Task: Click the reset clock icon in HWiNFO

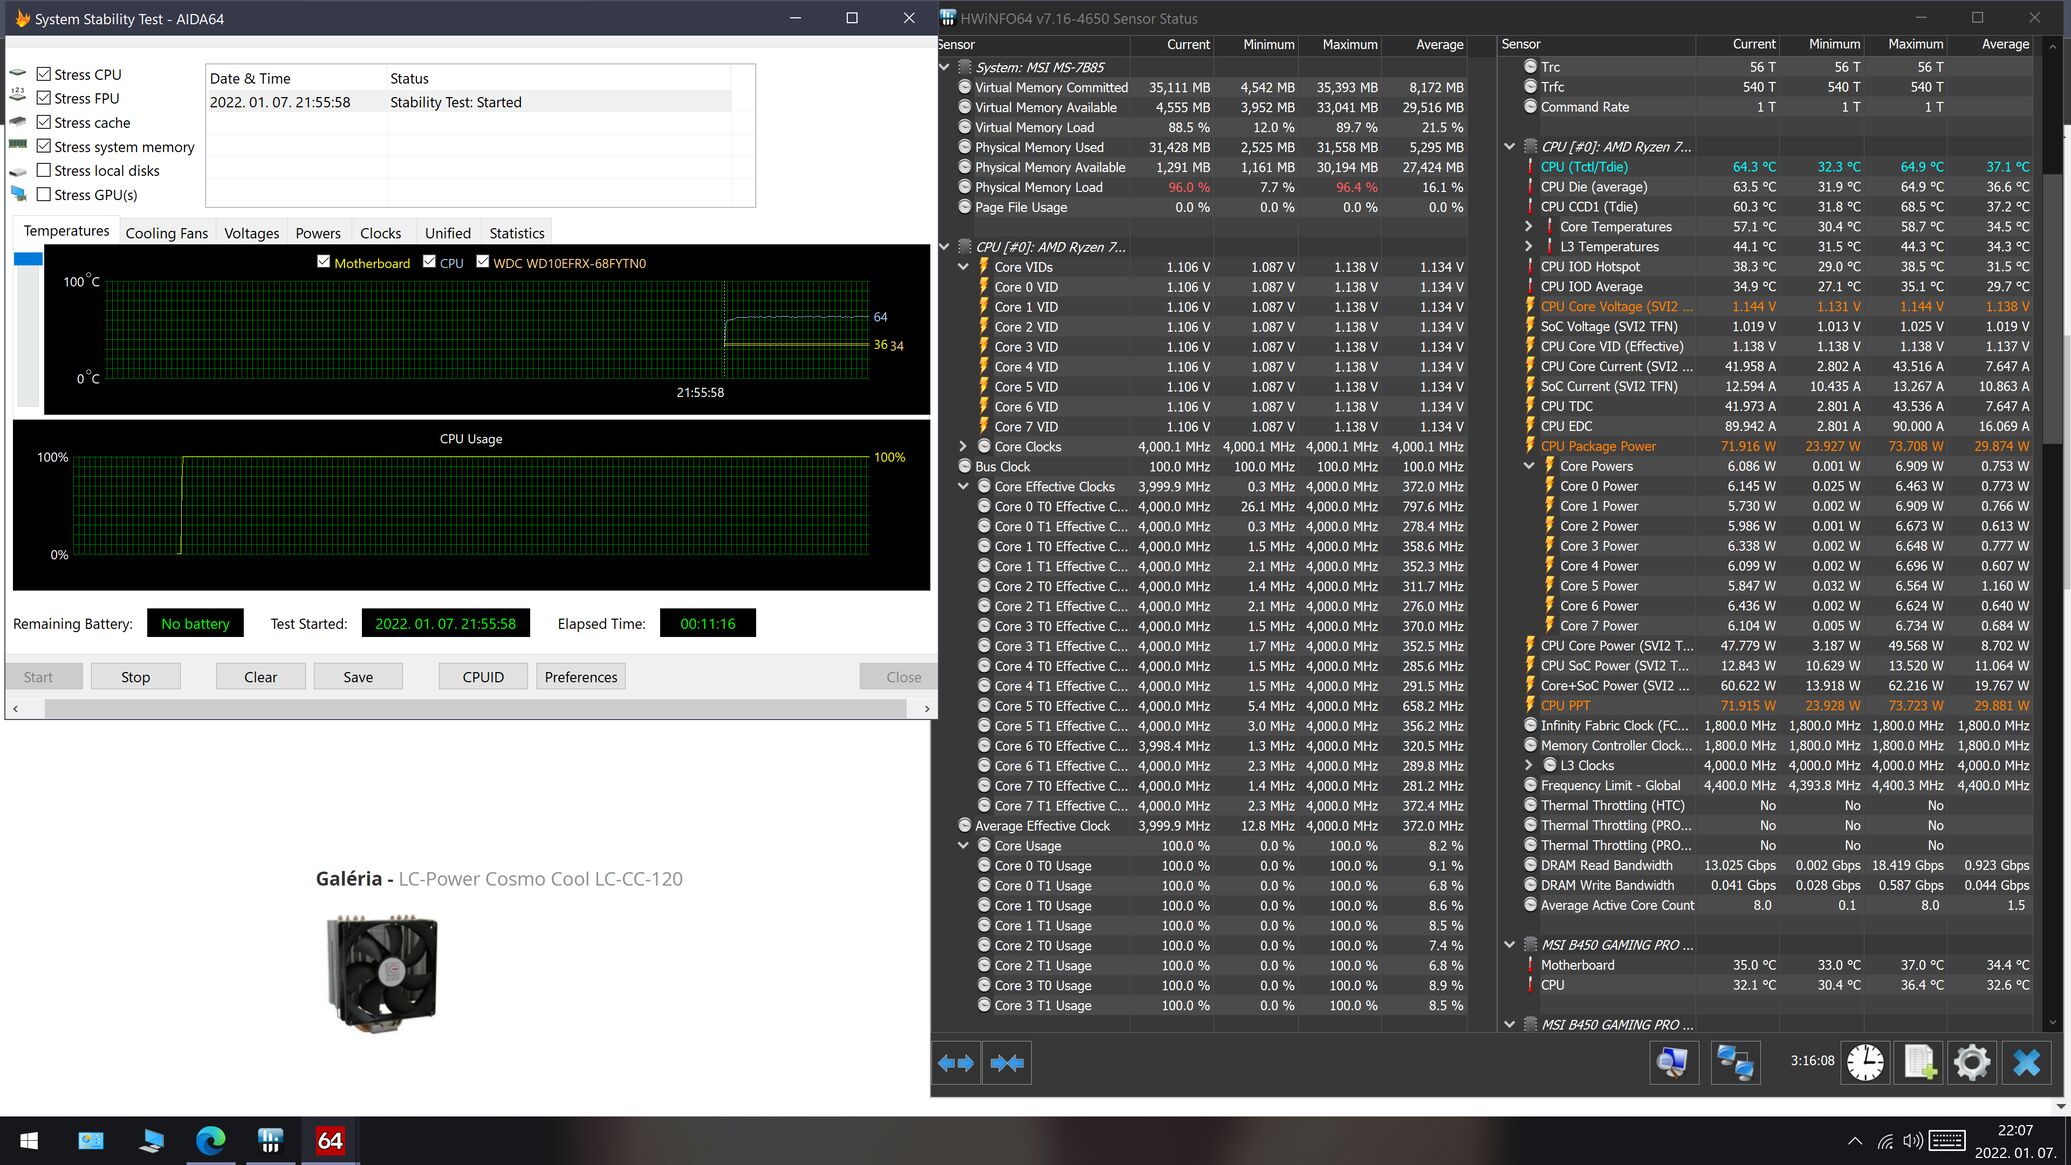Action: tap(1865, 1062)
